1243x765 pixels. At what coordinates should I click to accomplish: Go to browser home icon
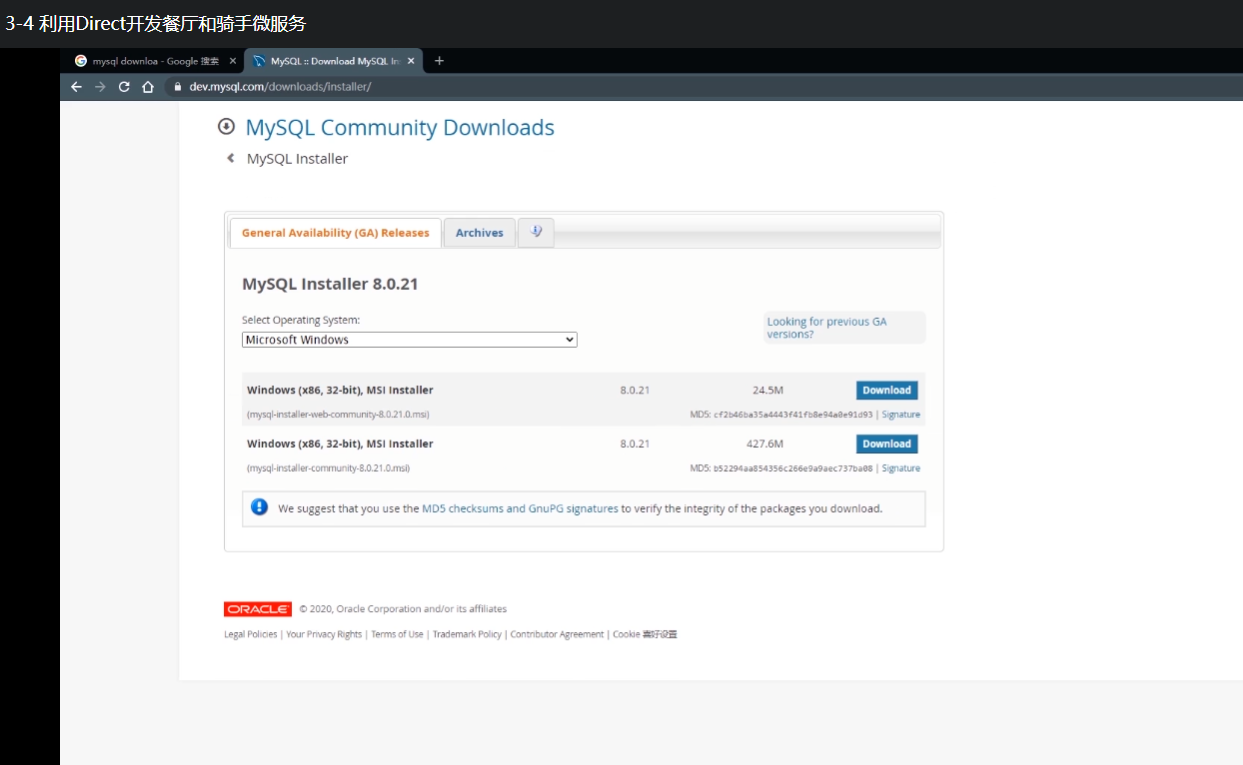click(148, 87)
